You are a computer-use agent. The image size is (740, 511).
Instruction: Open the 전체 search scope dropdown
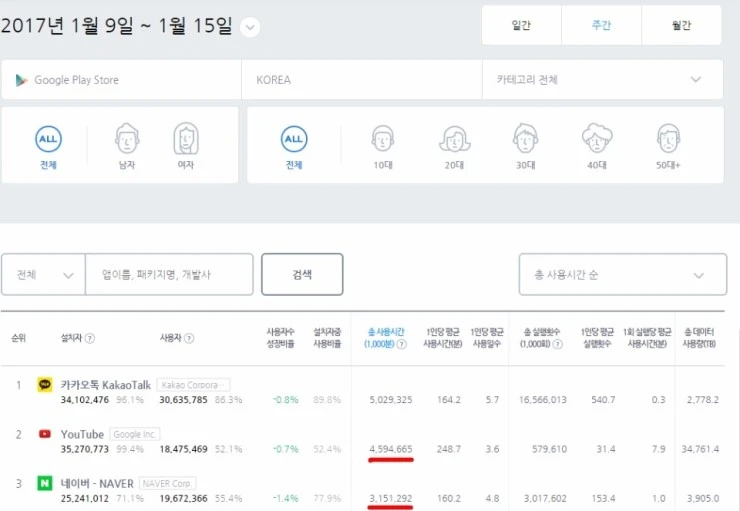43,275
